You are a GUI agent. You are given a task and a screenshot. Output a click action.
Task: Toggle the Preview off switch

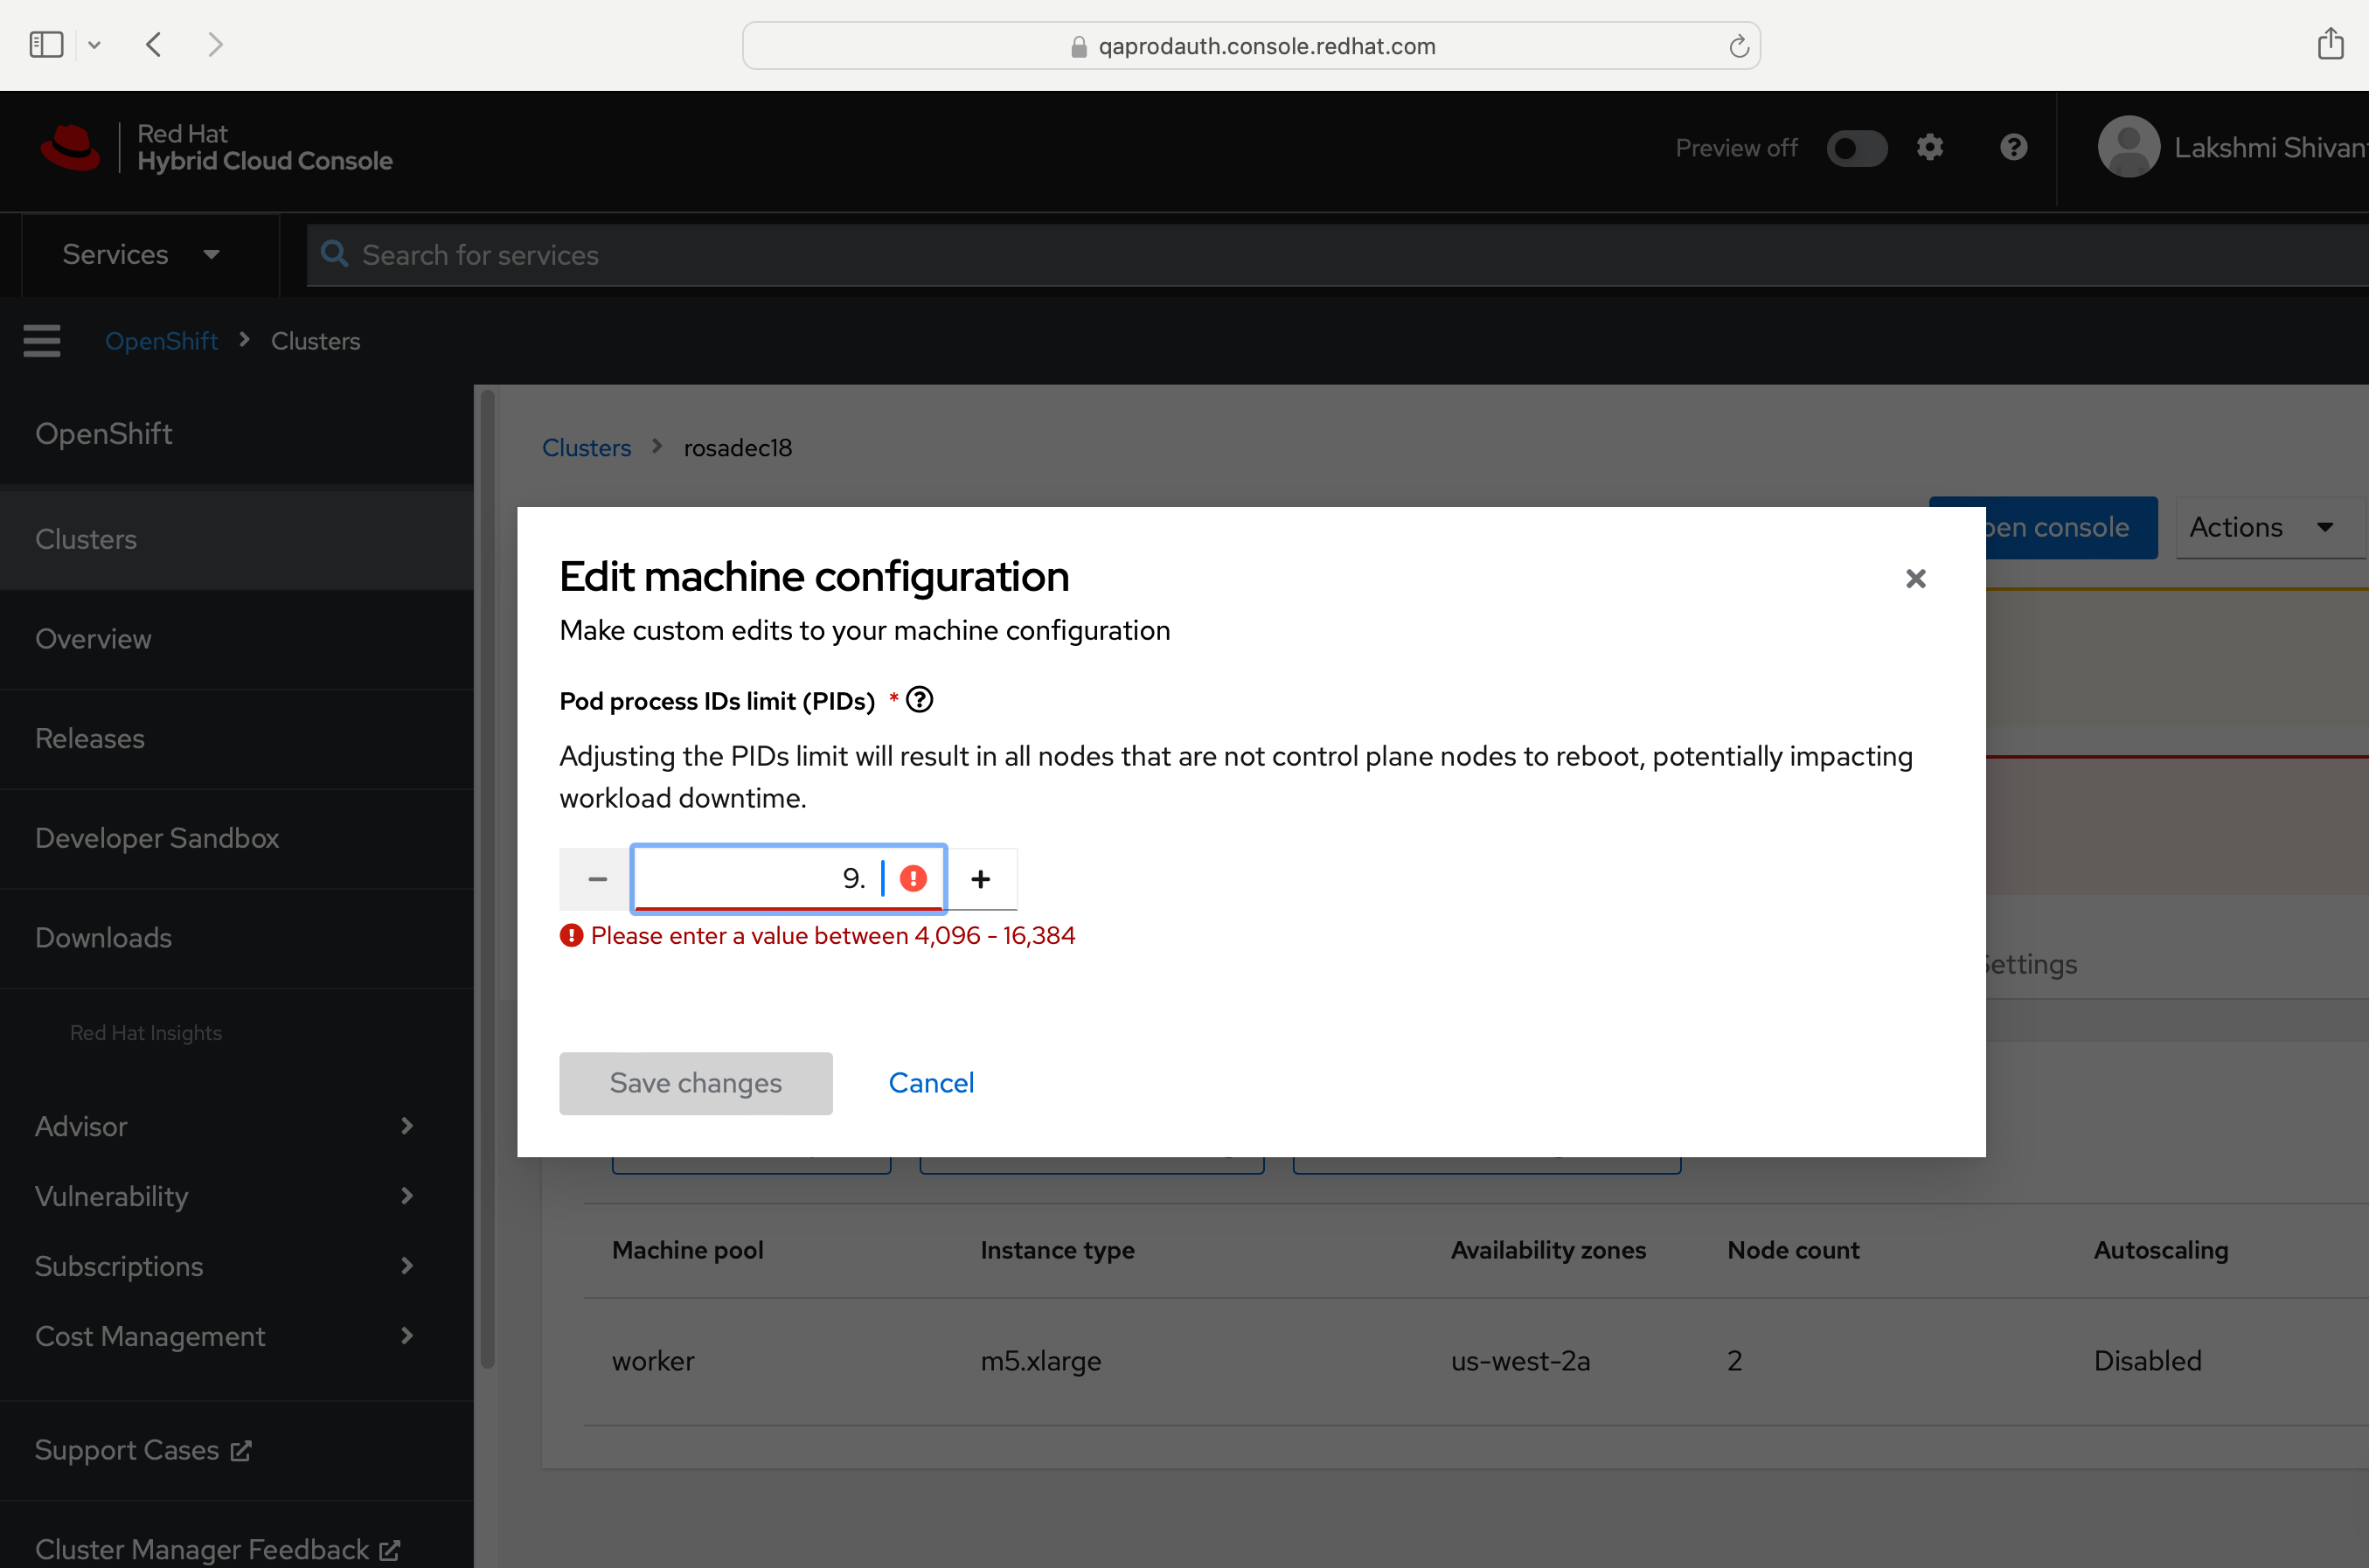pos(1856,148)
